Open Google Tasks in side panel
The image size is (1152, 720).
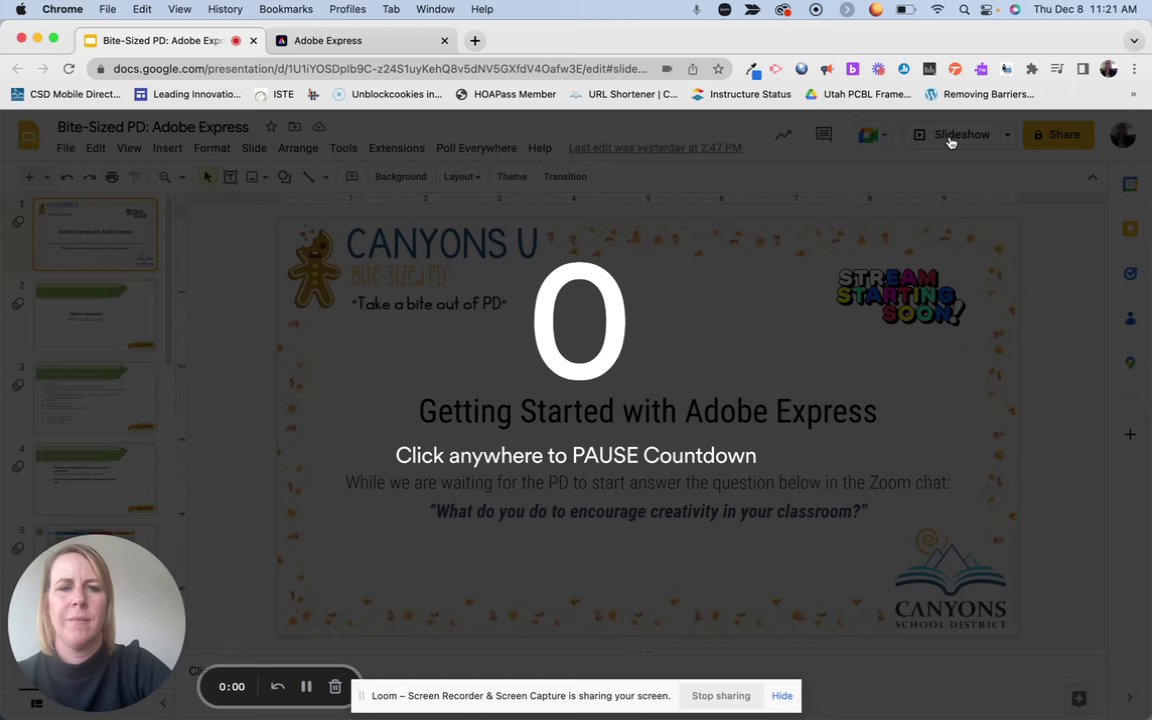coord(1131,273)
